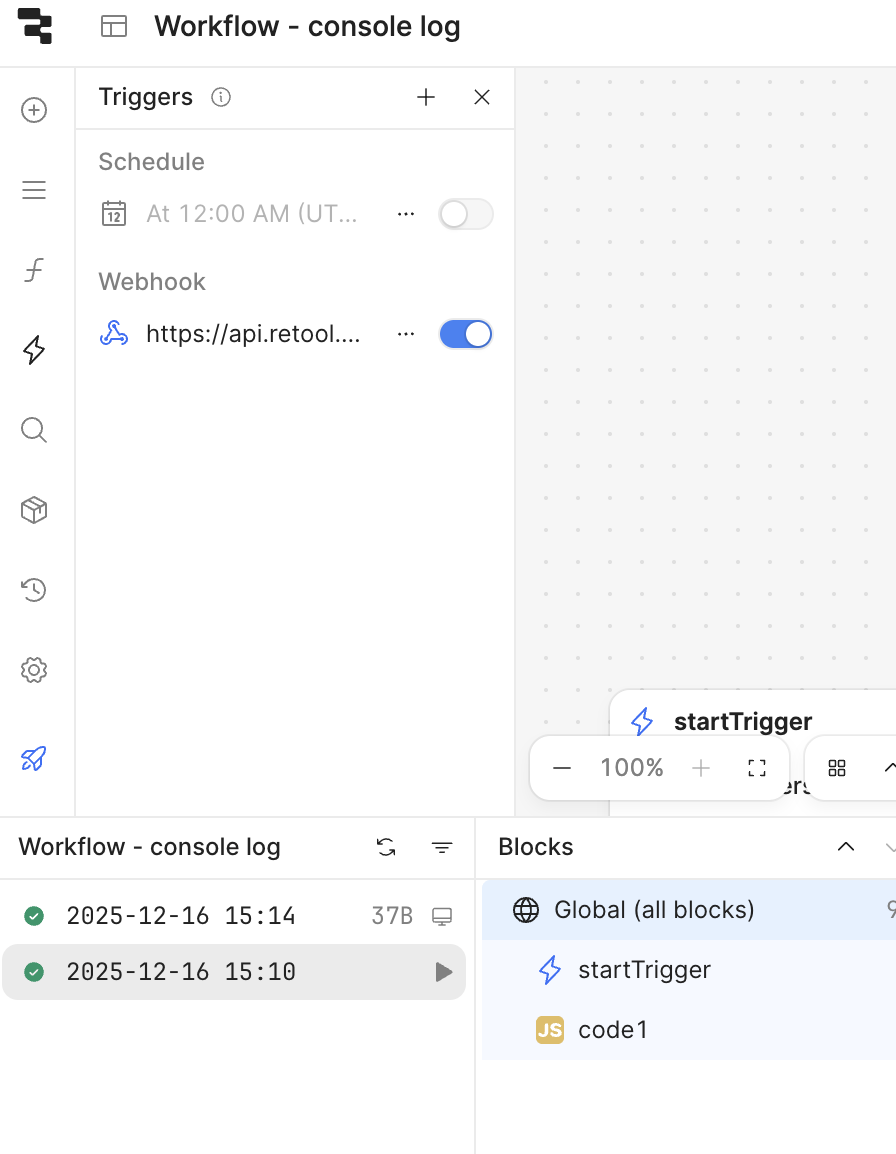This screenshot has height=1154, width=896.
Task: Open the libraries package cube icon
Action: (x=35, y=510)
